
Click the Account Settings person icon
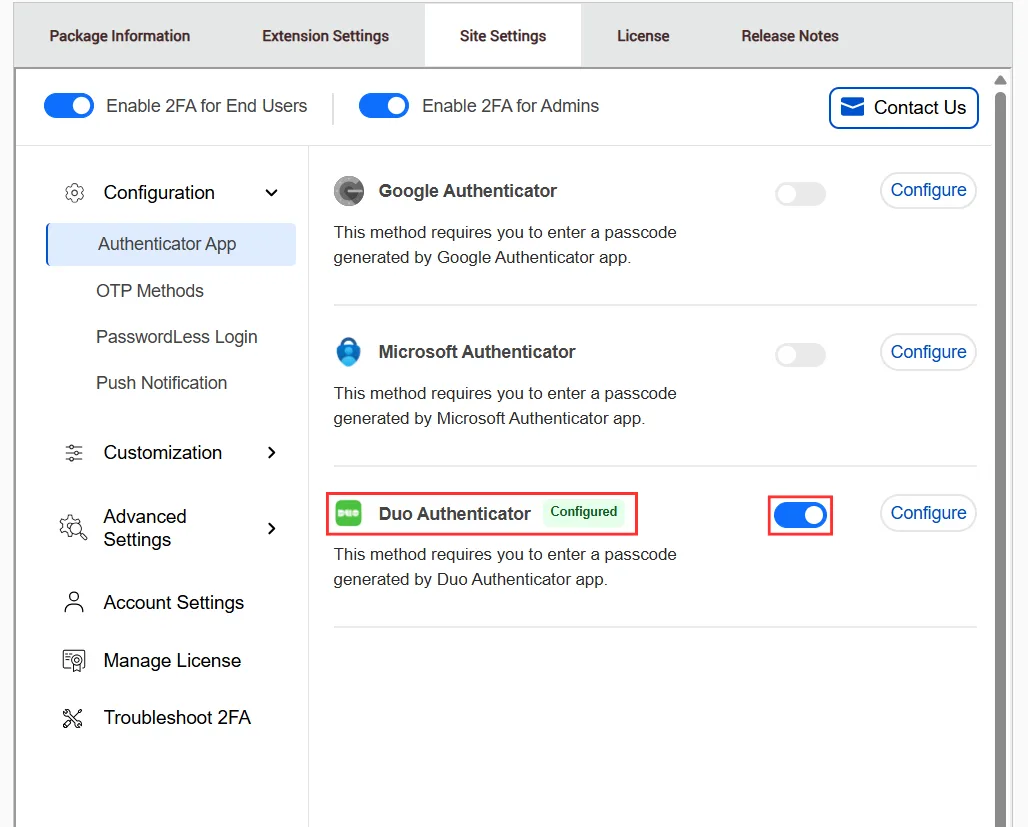[x=72, y=602]
